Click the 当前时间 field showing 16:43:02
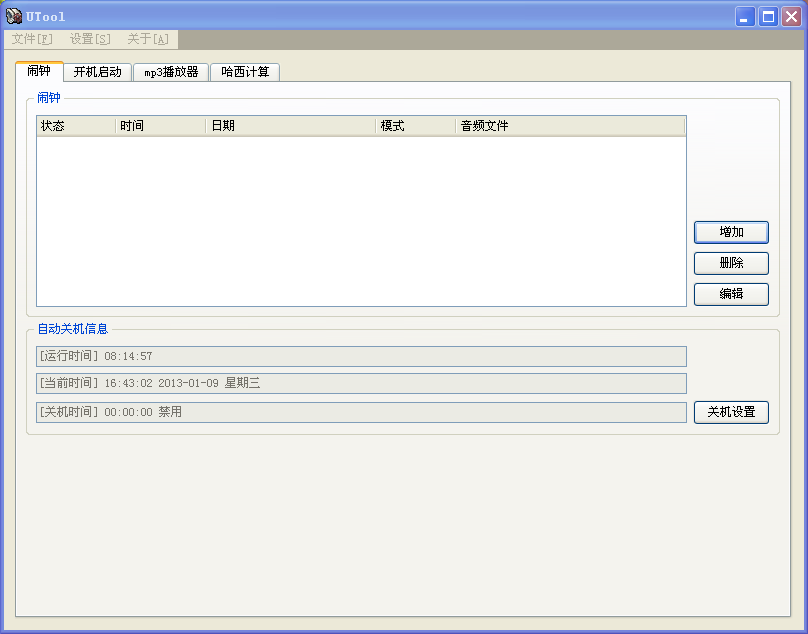 361,383
